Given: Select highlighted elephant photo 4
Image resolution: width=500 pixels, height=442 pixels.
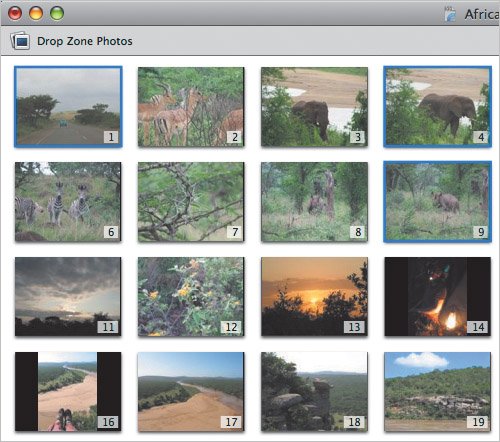Looking at the screenshot, I should click(x=437, y=107).
